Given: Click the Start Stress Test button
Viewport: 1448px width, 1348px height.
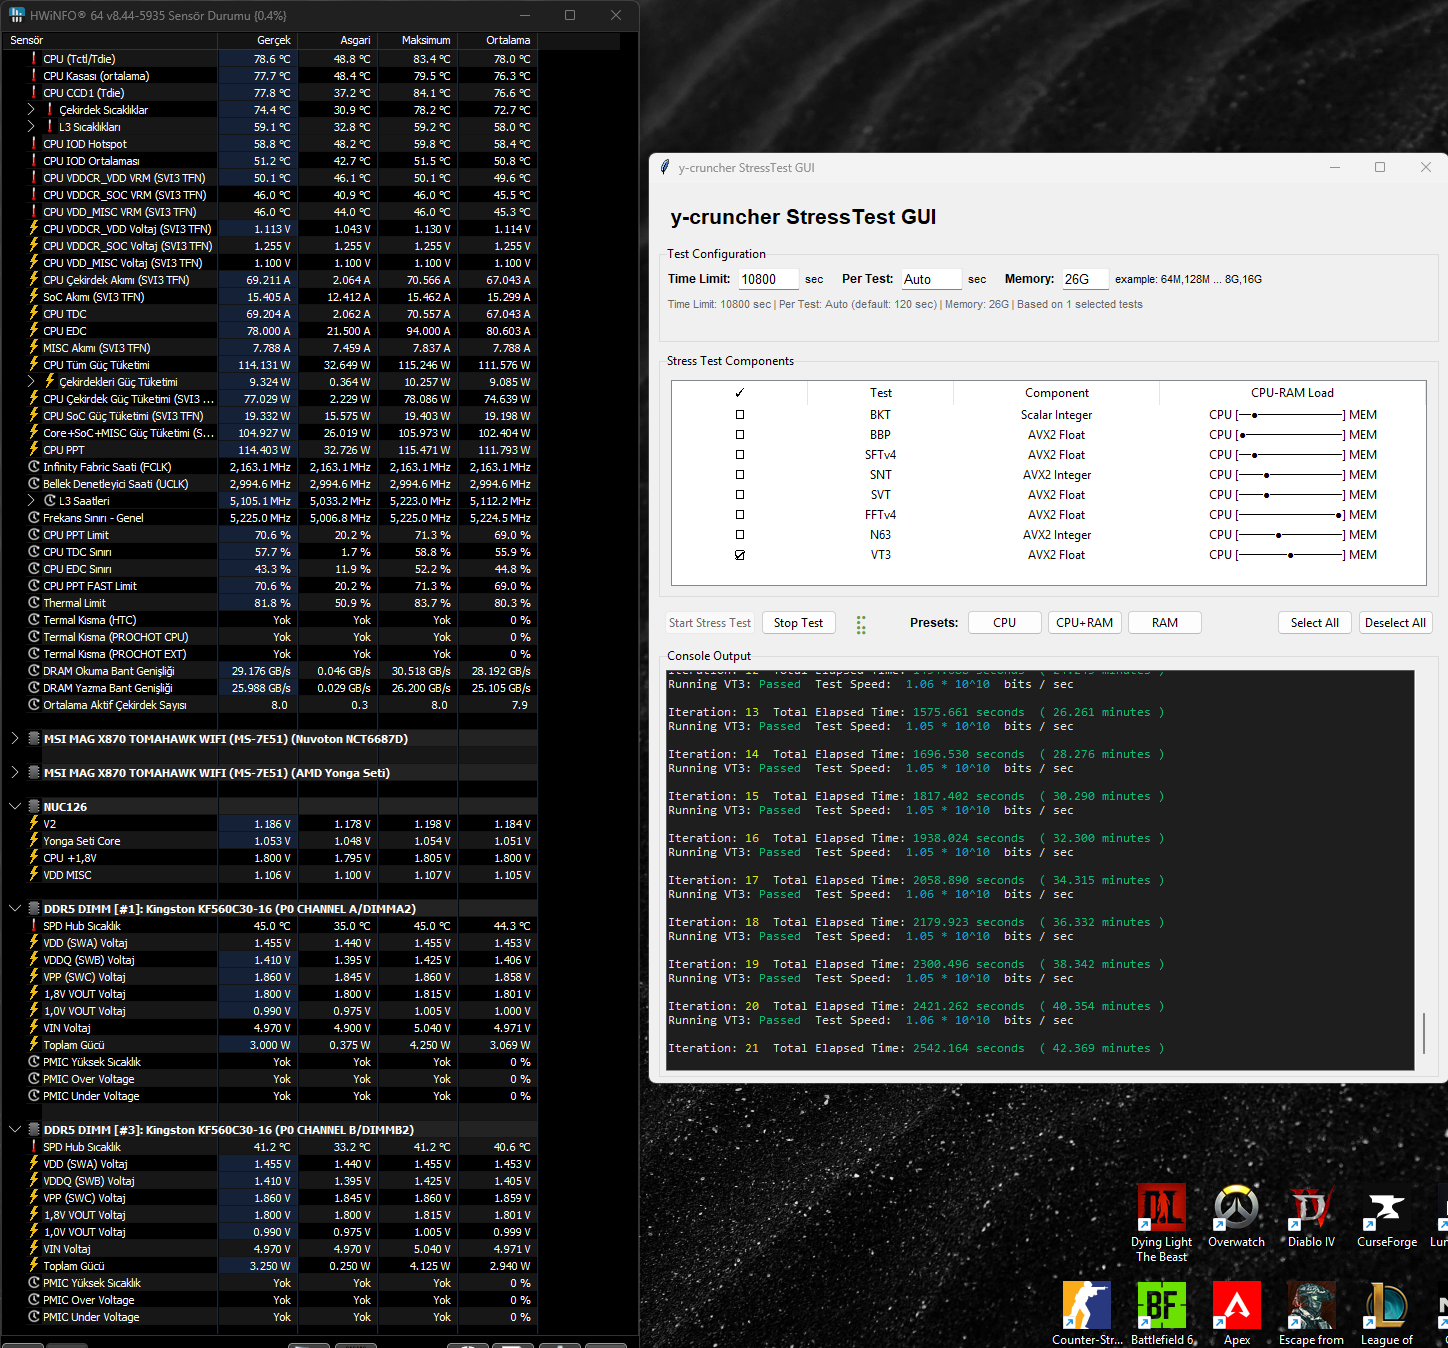Looking at the screenshot, I should click(710, 623).
